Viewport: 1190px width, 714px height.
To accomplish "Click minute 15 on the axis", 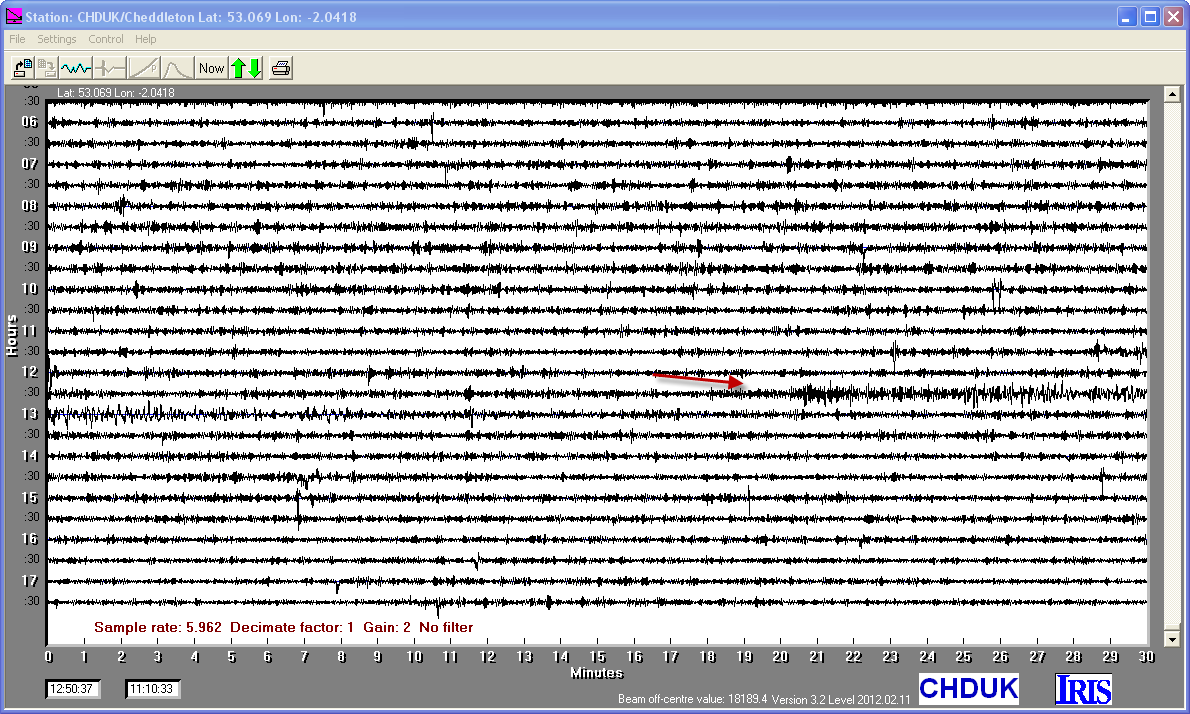I will click(597, 656).
